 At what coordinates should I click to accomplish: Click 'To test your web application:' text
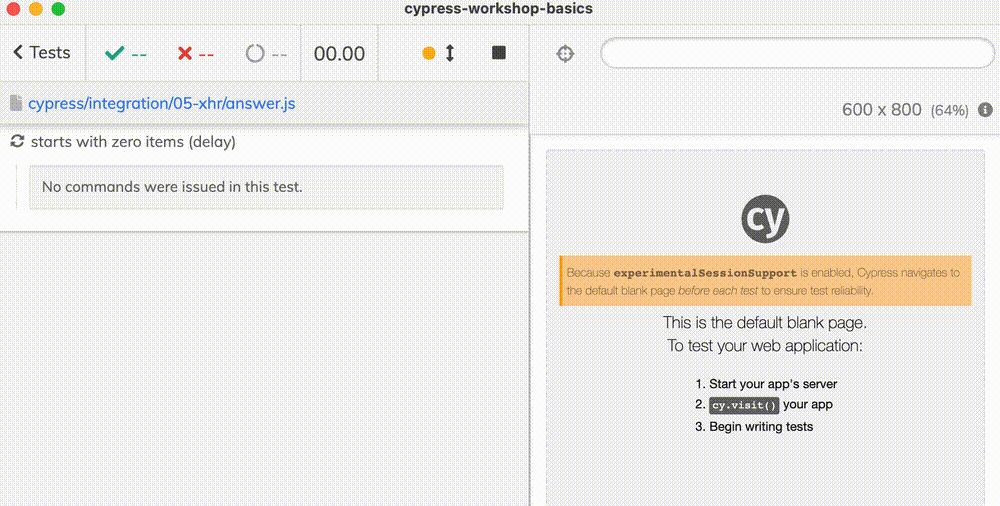point(765,346)
